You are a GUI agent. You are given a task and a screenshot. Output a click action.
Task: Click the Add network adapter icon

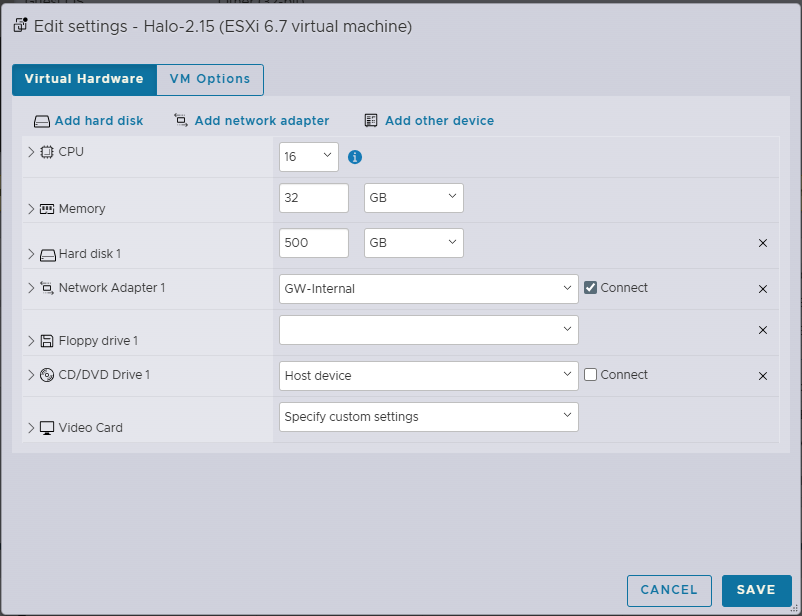pyautogui.click(x=181, y=120)
